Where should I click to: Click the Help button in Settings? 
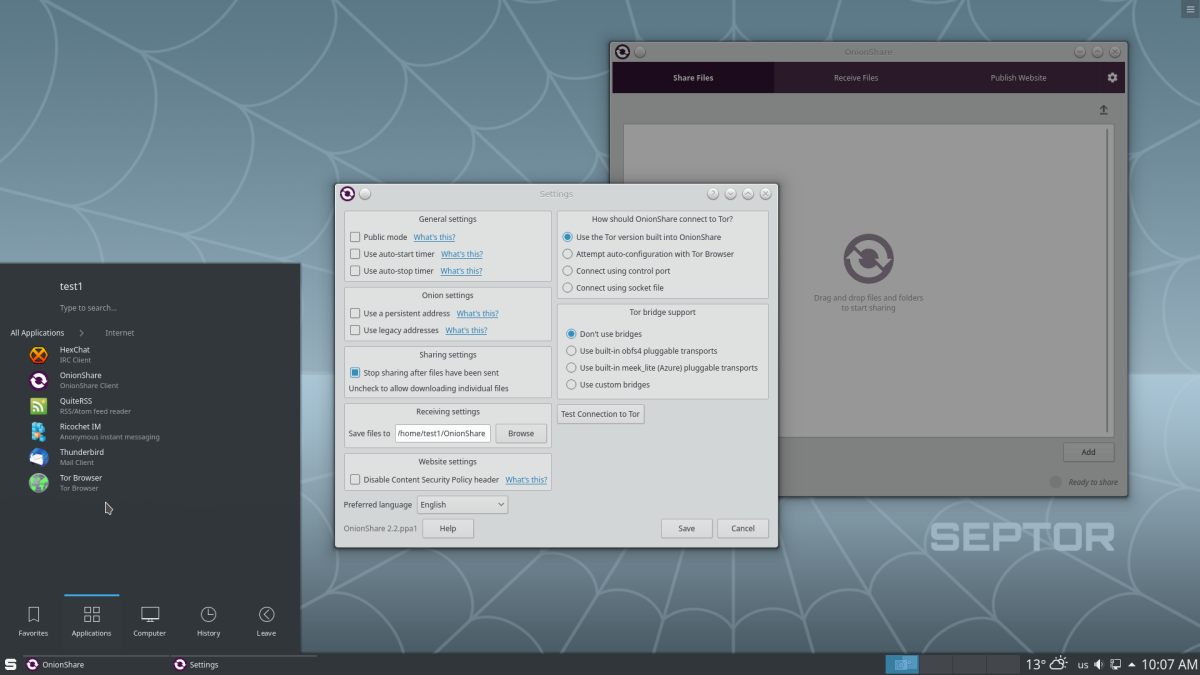pyautogui.click(x=448, y=528)
